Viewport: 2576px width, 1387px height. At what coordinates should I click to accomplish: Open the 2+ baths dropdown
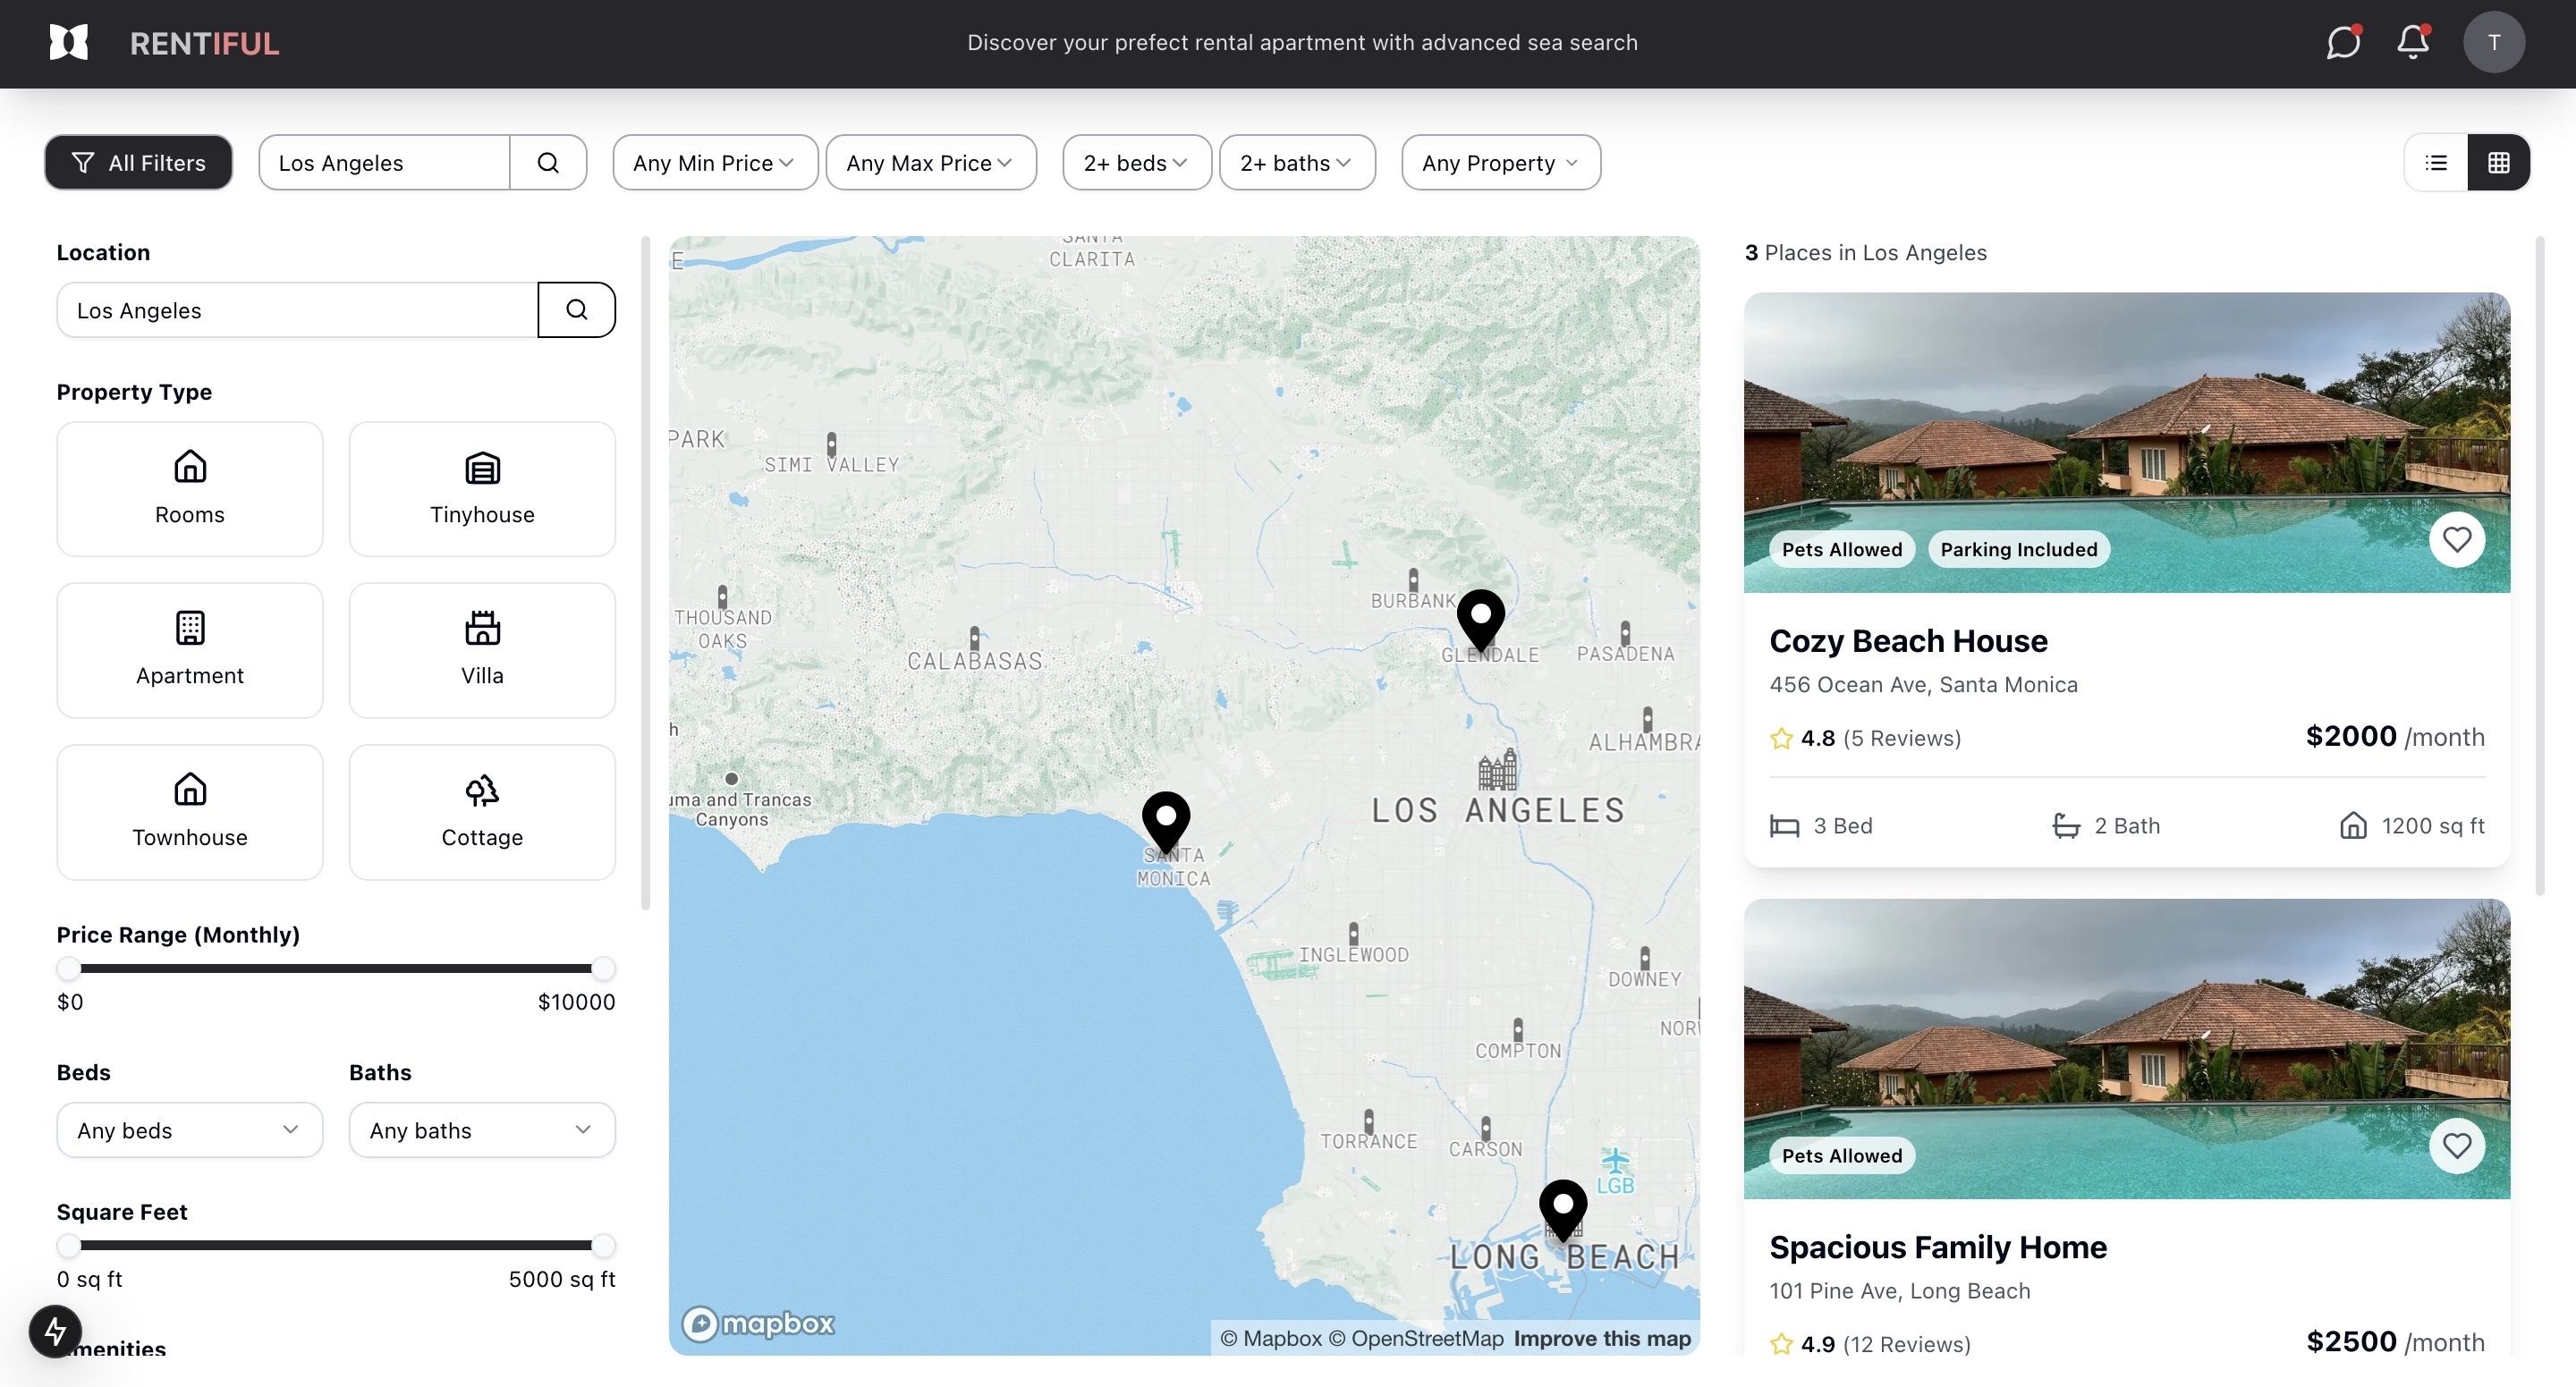1297,162
